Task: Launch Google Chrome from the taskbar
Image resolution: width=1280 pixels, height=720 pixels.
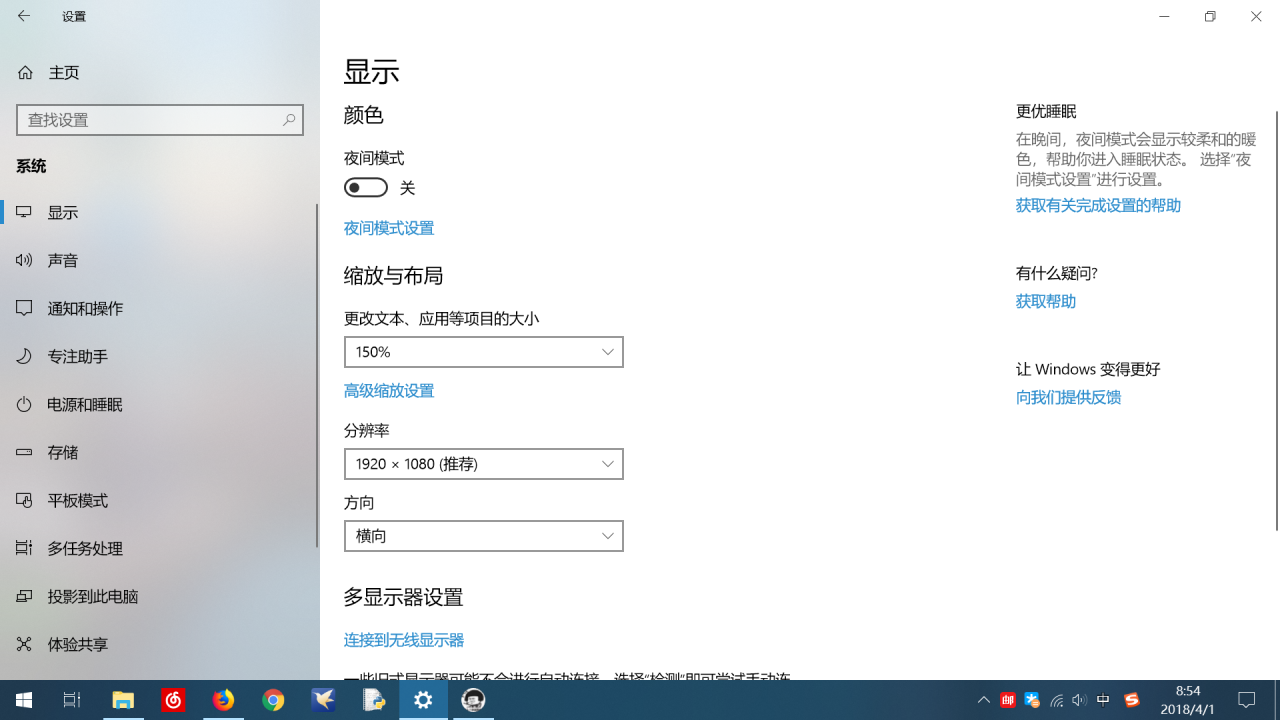Action: pyautogui.click(x=274, y=700)
